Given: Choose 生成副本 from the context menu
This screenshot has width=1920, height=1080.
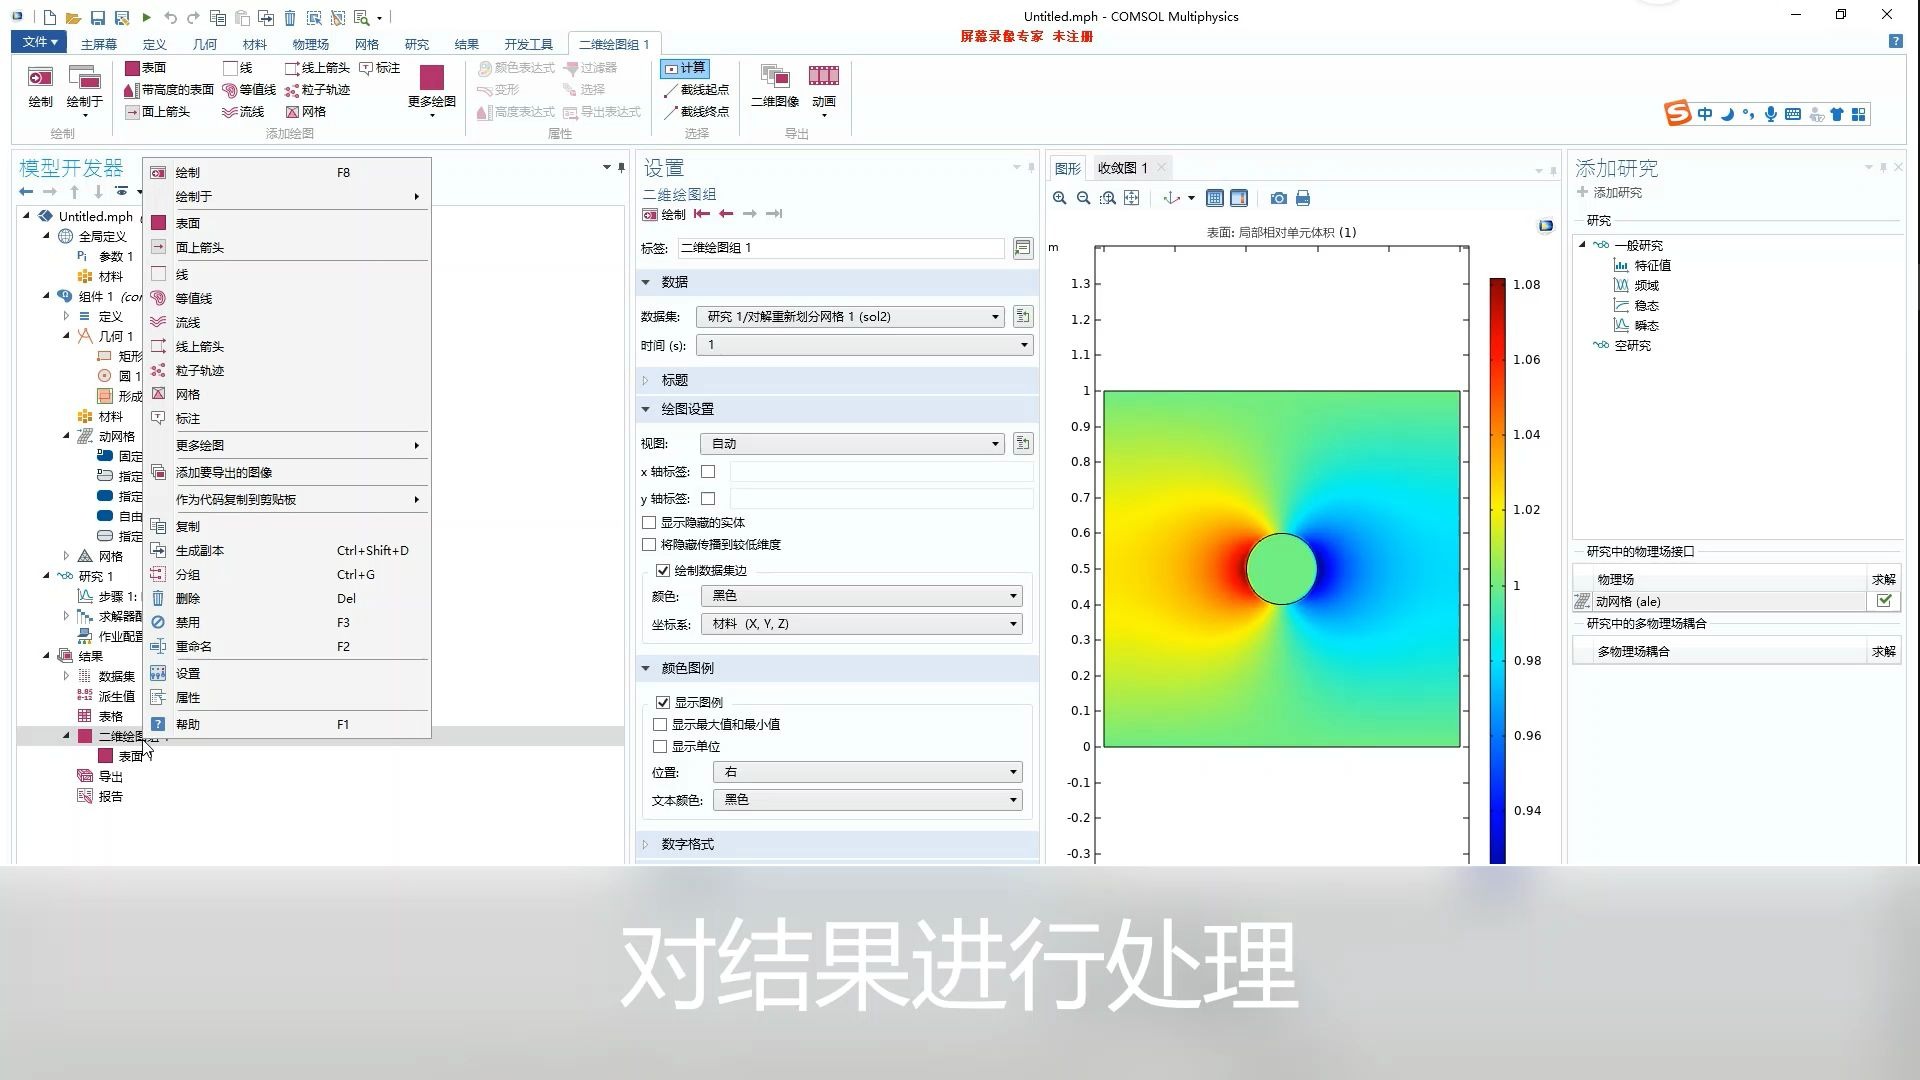Looking at the screenshot, I should pos(200,550).
